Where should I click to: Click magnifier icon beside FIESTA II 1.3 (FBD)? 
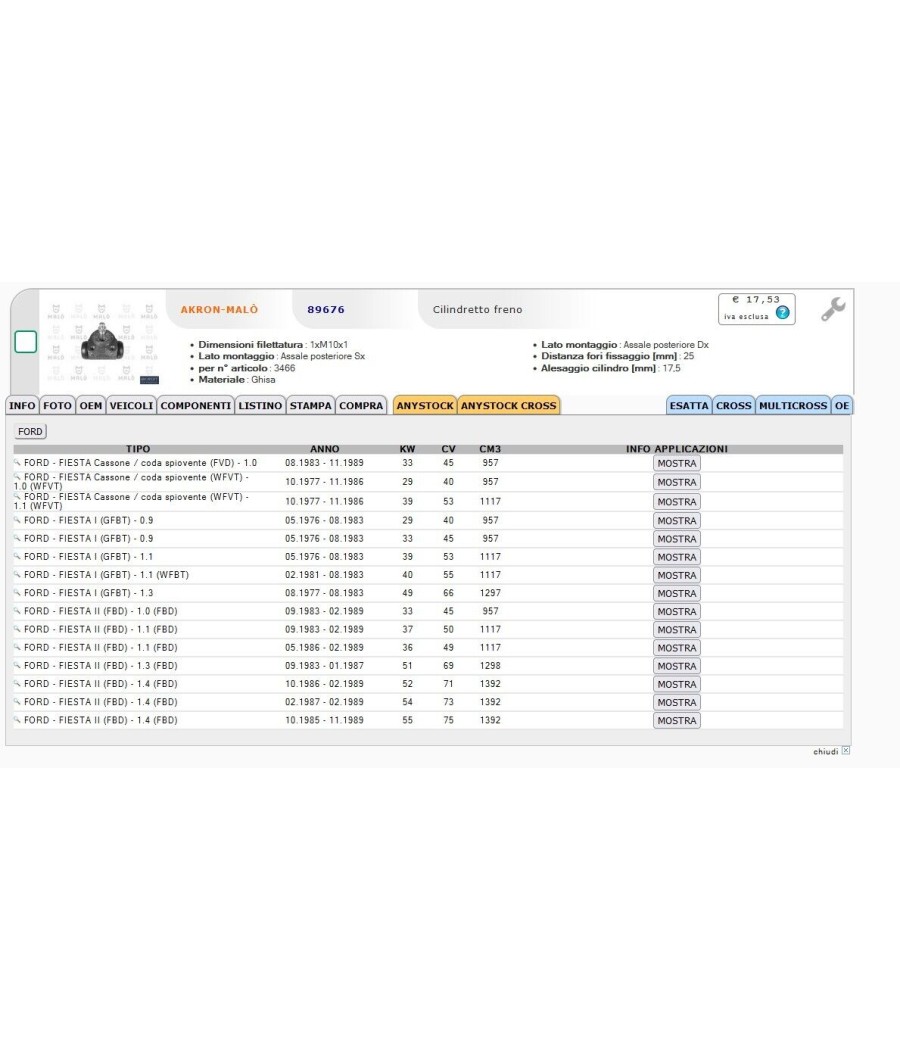[17, 665]
